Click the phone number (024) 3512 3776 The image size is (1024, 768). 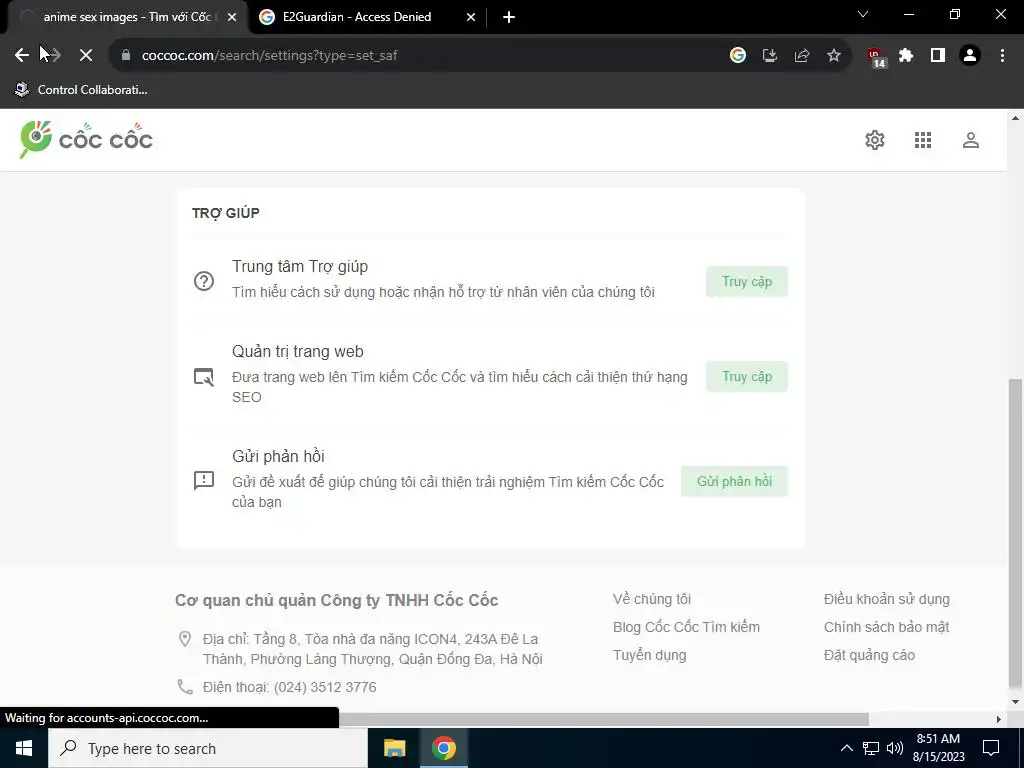pyautogui.click(x=325, y=687)
